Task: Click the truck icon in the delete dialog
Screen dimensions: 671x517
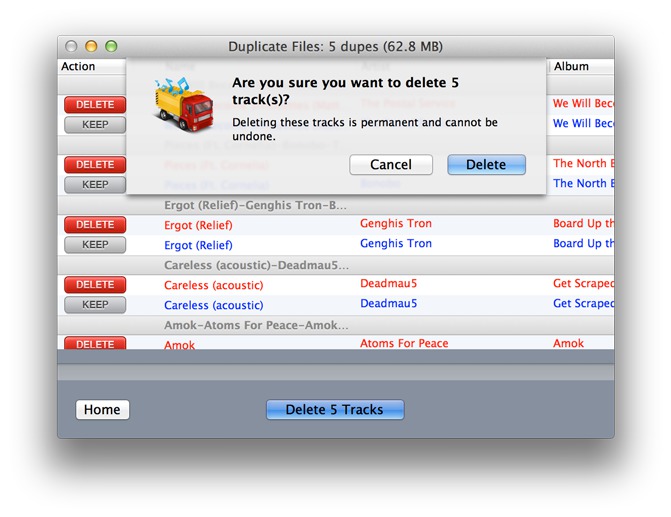Action: tap(183, 104)
